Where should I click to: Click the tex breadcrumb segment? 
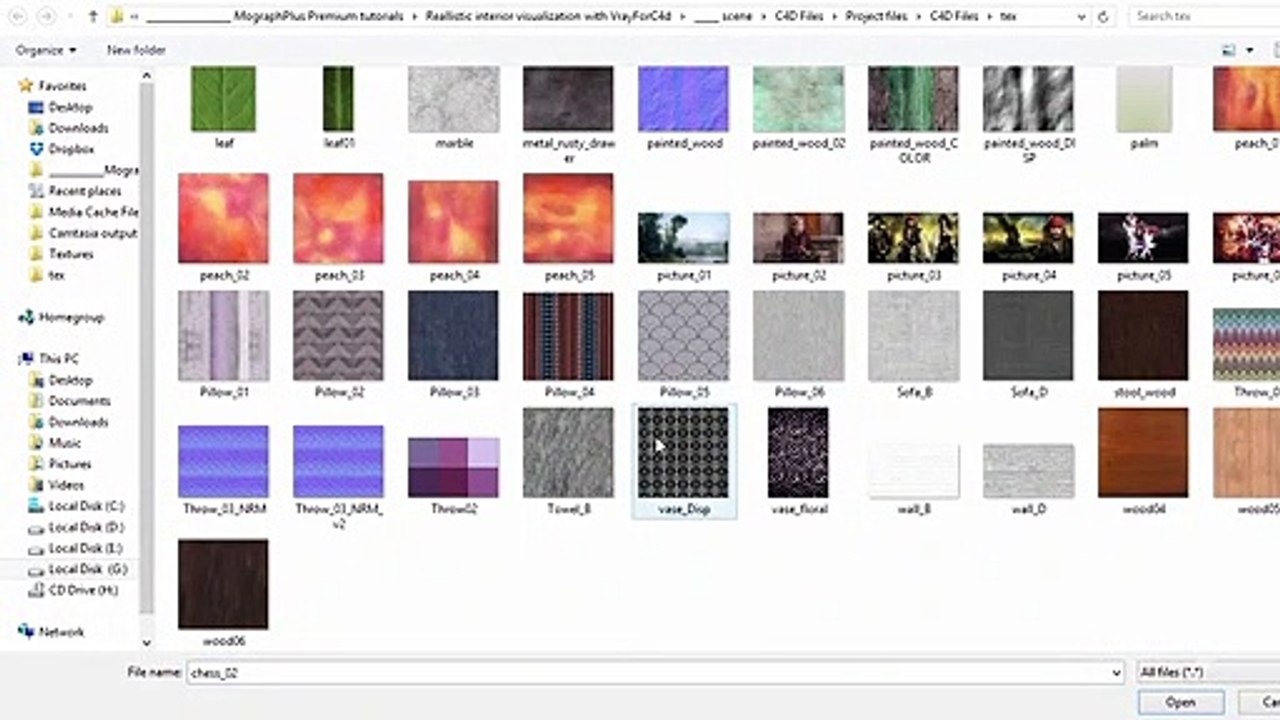tap(1007, 17)
